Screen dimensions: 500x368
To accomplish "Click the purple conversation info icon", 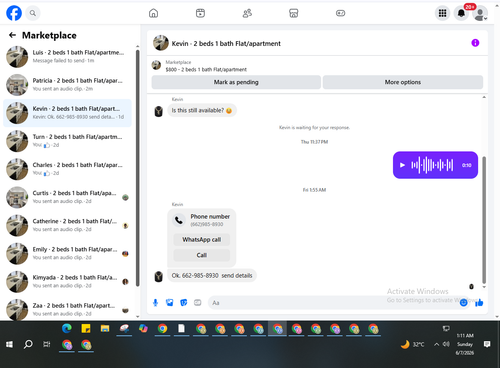I will pos(475,43).
